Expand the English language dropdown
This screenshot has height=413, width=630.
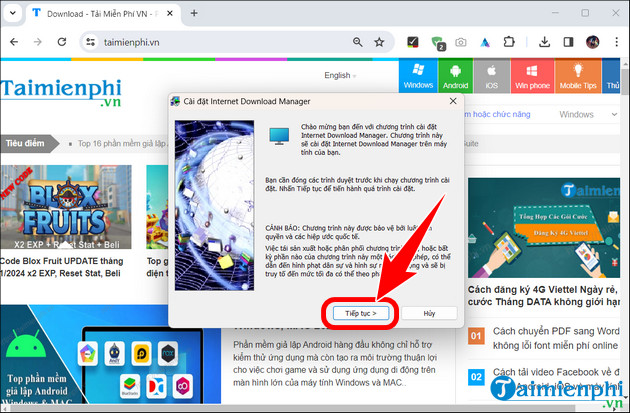coord(340,76)
